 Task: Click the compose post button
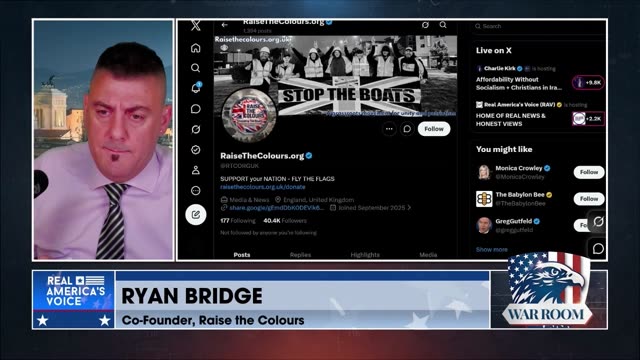coord(196,215)
